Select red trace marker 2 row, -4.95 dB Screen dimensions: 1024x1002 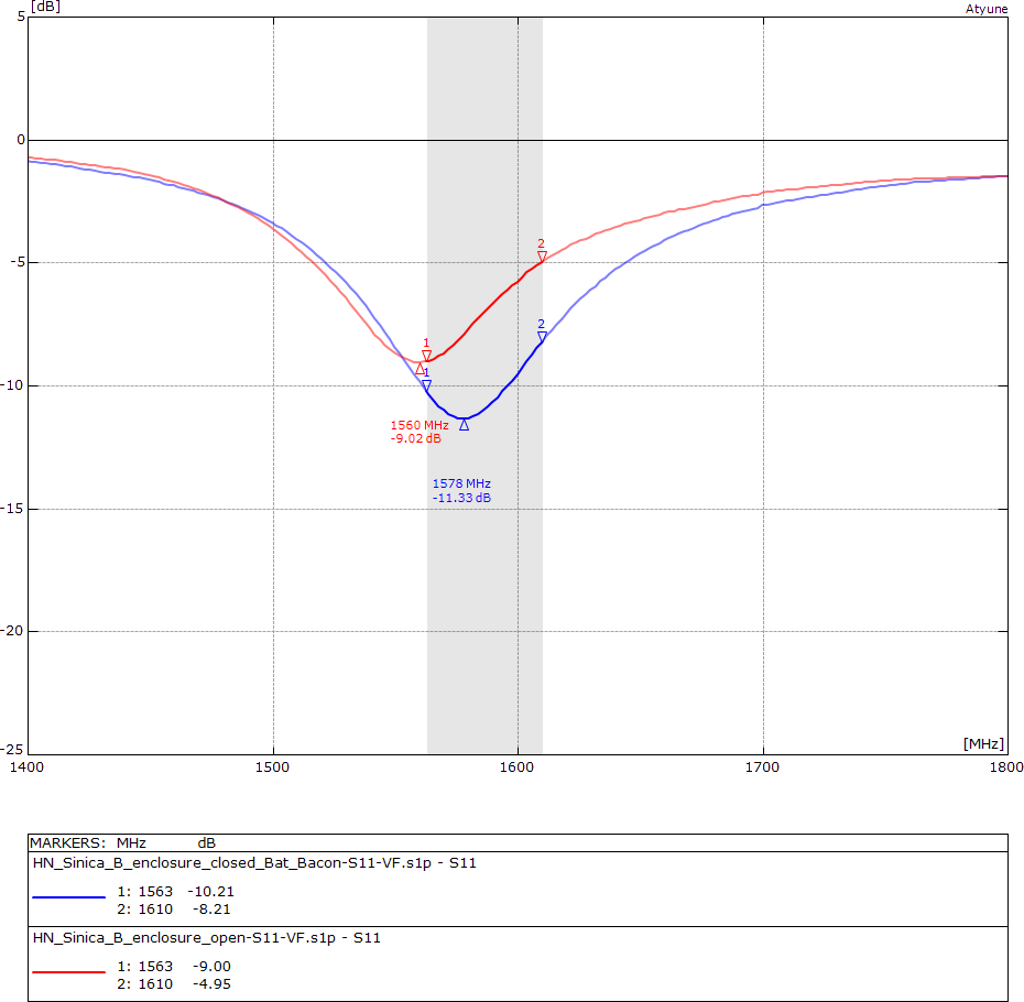pyautogui.click(x=175, y=983)
